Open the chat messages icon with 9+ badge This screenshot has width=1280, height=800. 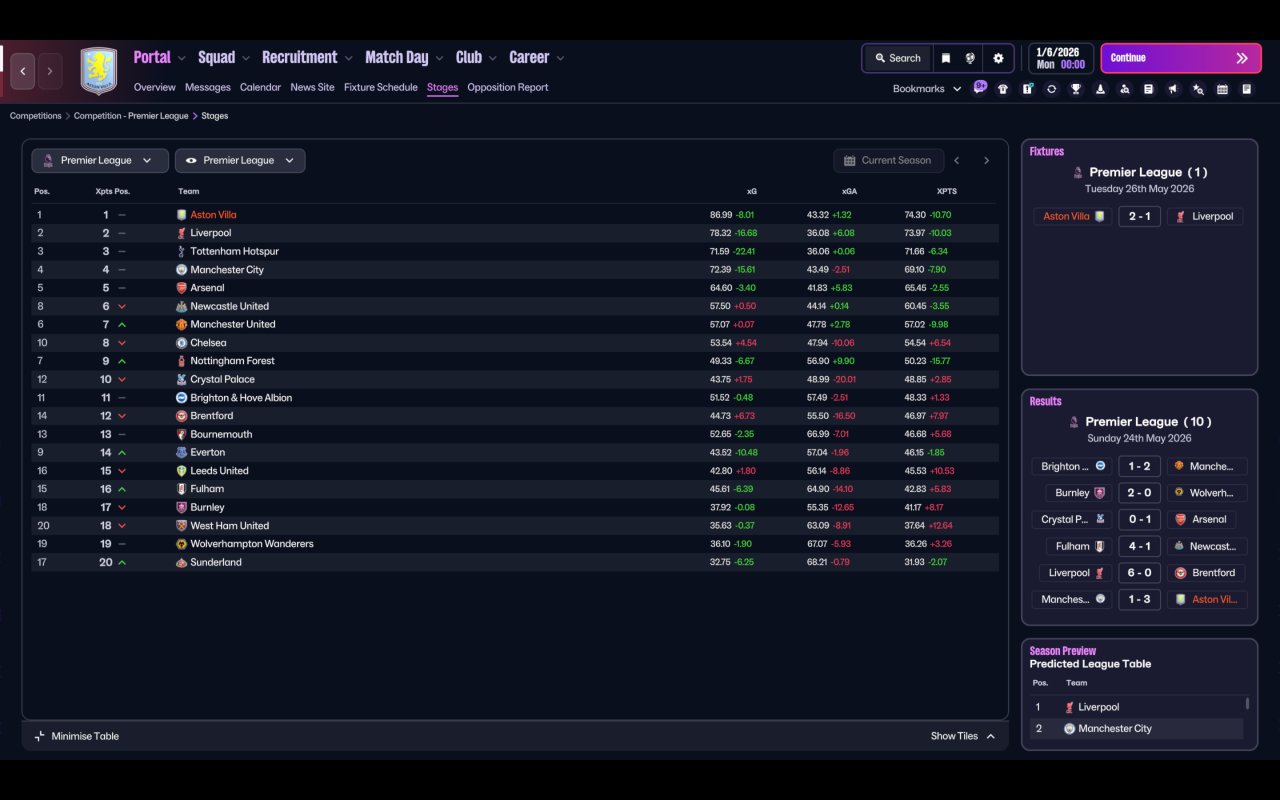[x=979, y=88]
